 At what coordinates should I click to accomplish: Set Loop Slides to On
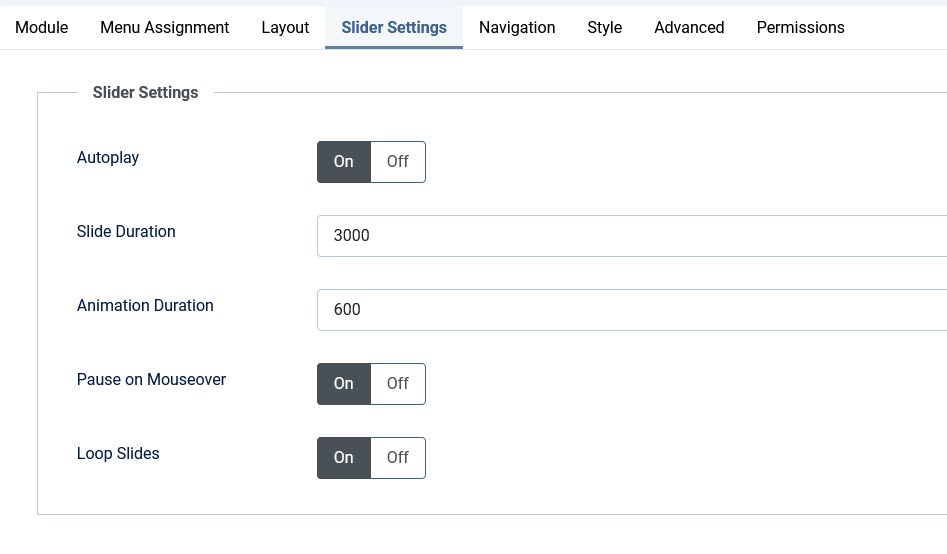tap(344, 458)
